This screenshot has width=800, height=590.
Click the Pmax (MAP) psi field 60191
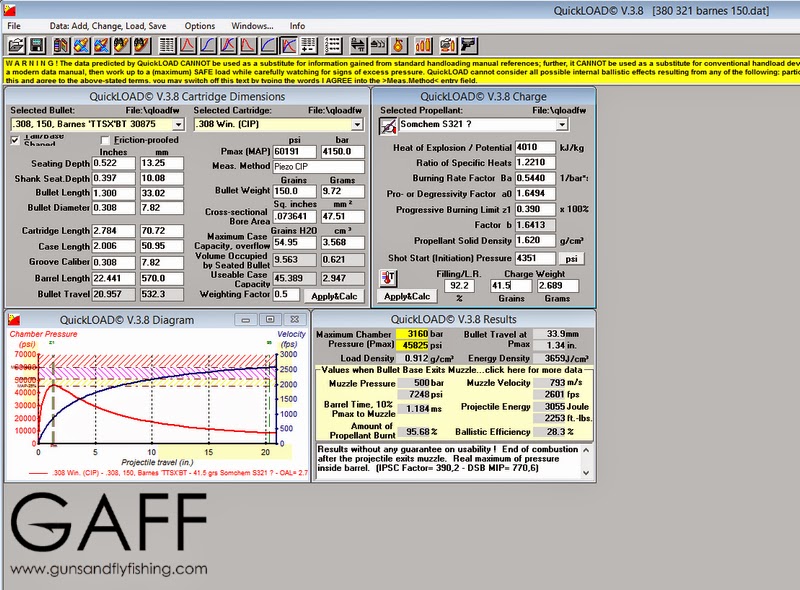[294, 152]
